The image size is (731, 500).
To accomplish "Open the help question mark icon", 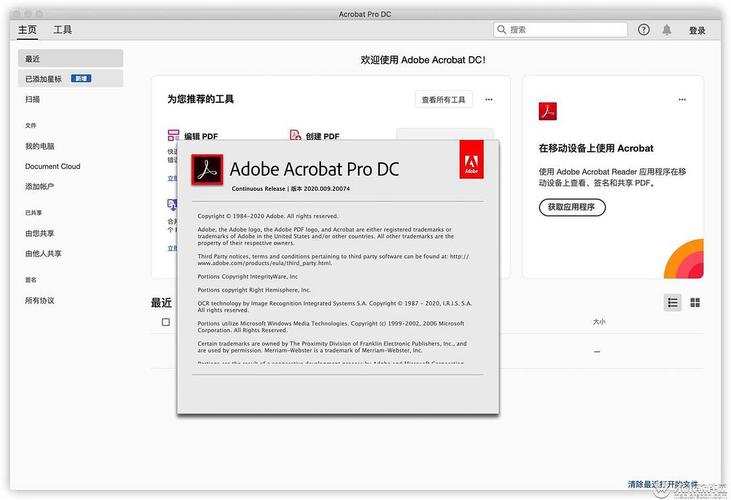I will (x=644, y=30).
